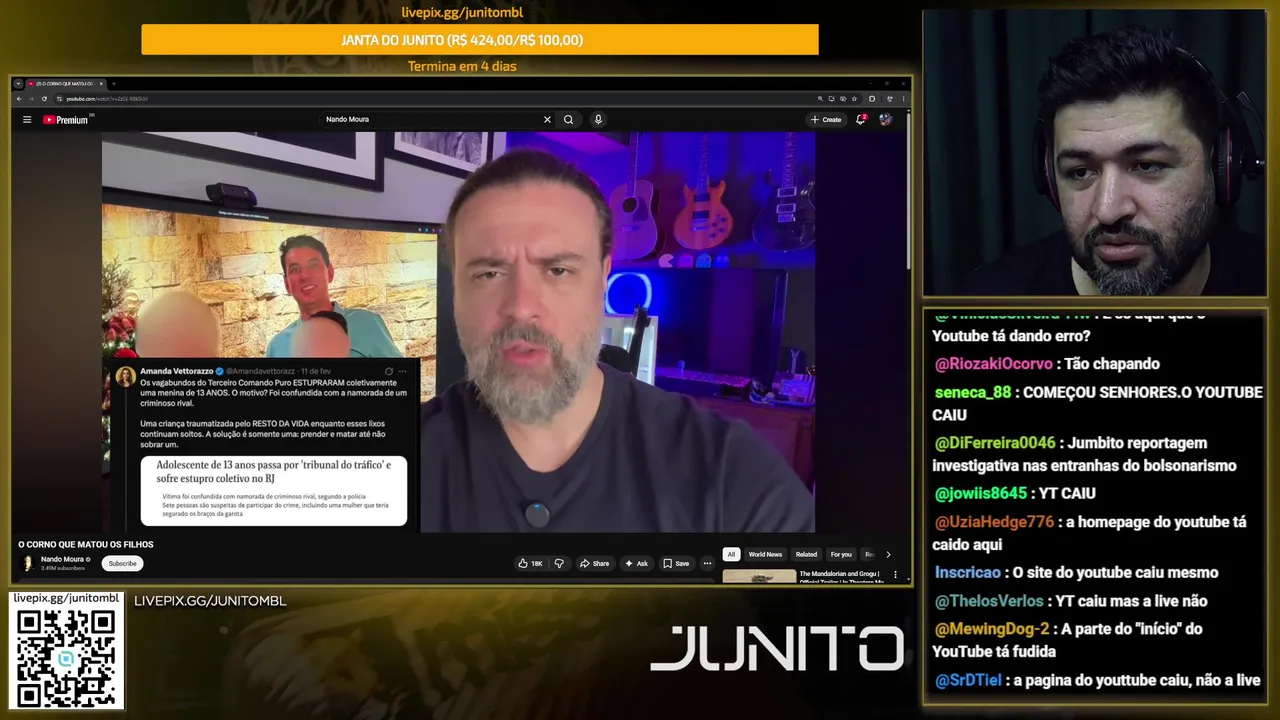Click chat username @MewingDog-2
Image resolution: width=1280 pixels, height=720 pixels.
click(991, 629)
